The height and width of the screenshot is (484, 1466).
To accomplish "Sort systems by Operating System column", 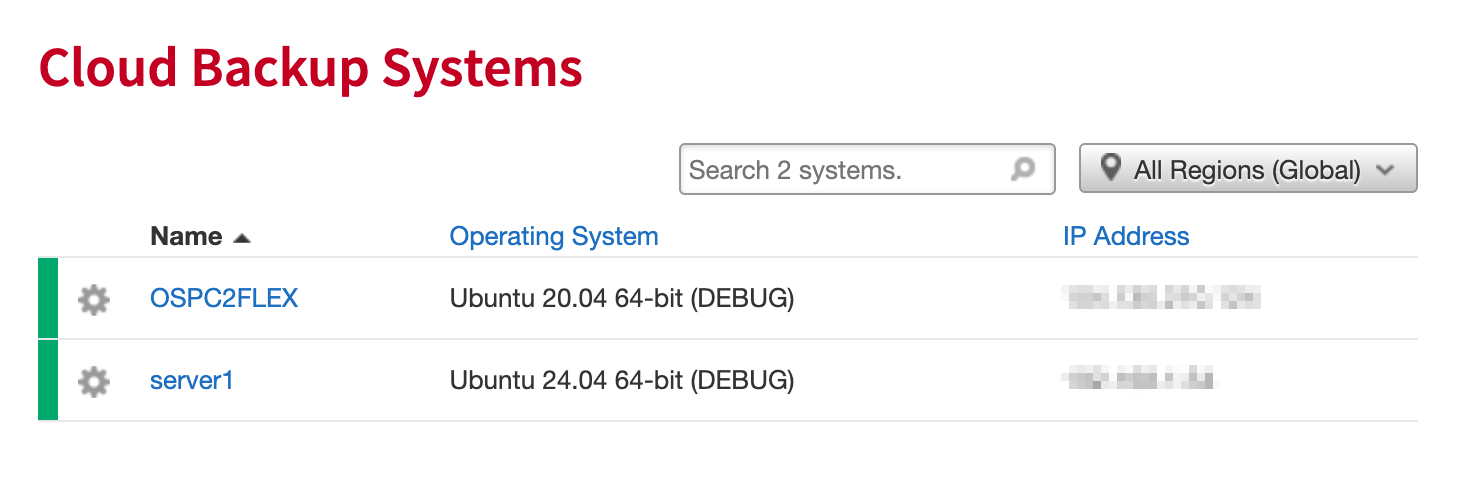I will coord(554,237).
